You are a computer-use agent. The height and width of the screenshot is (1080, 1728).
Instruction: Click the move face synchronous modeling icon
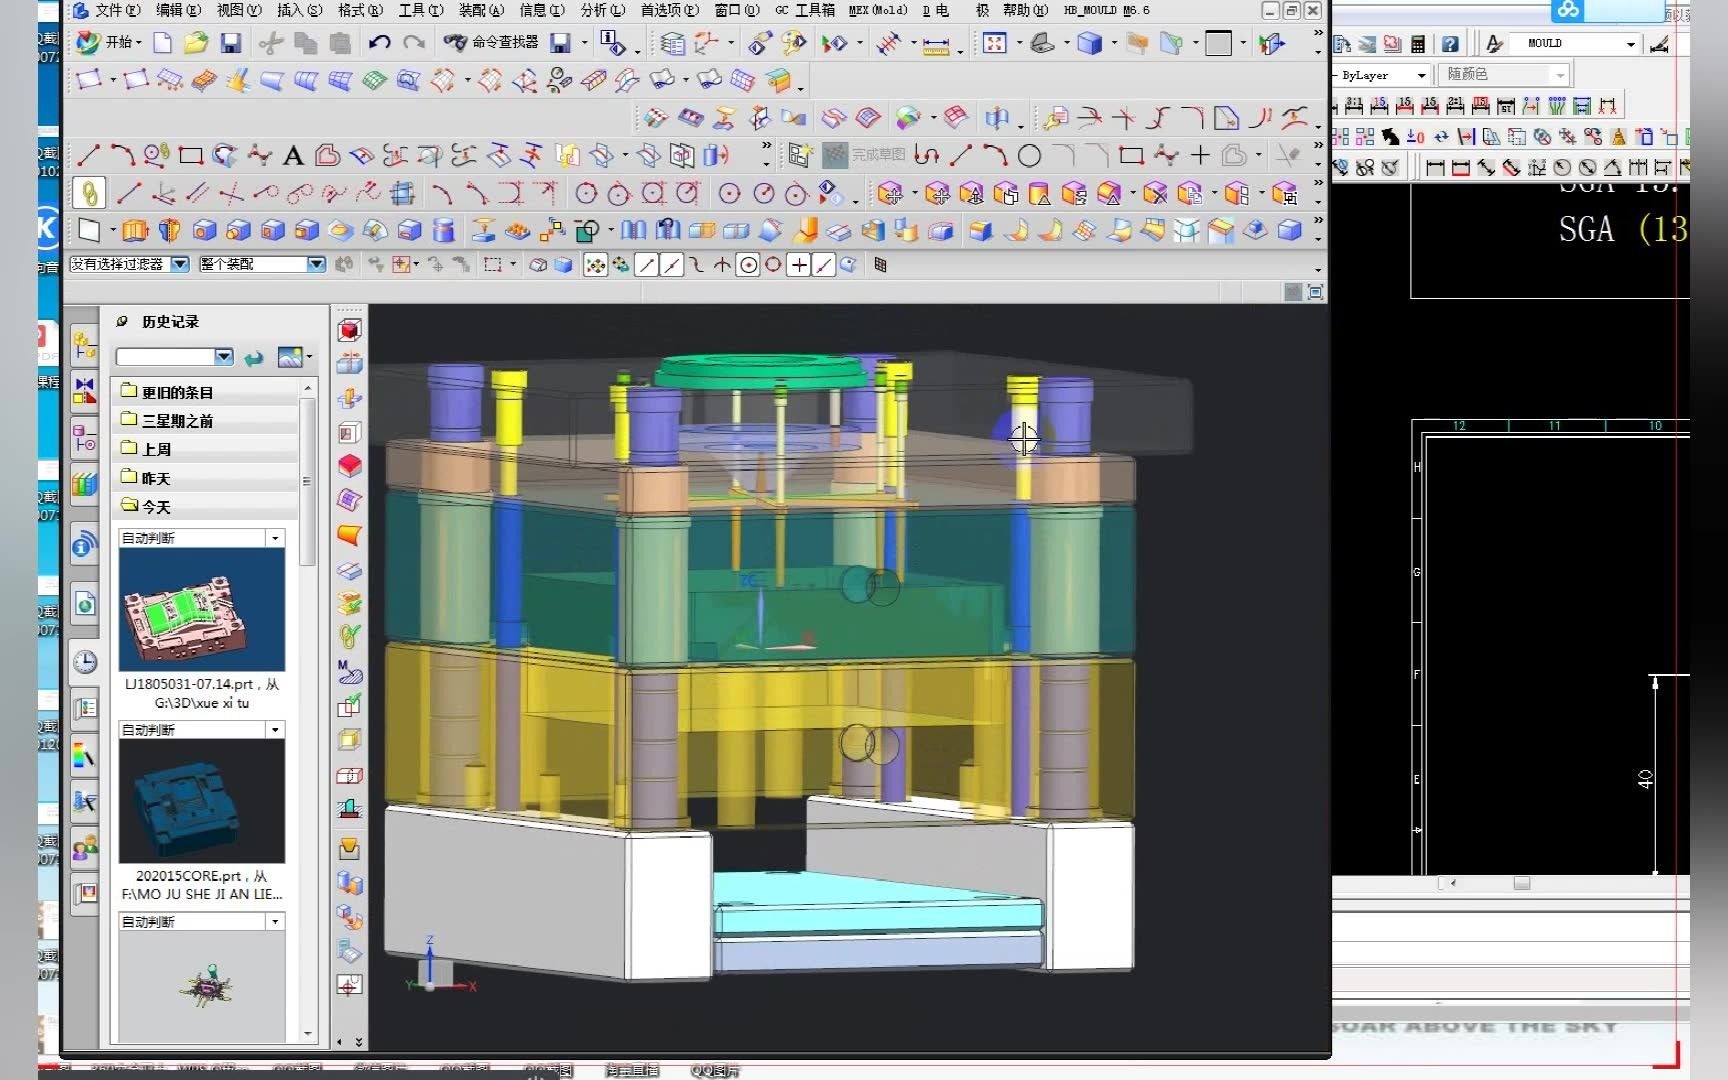890,193
